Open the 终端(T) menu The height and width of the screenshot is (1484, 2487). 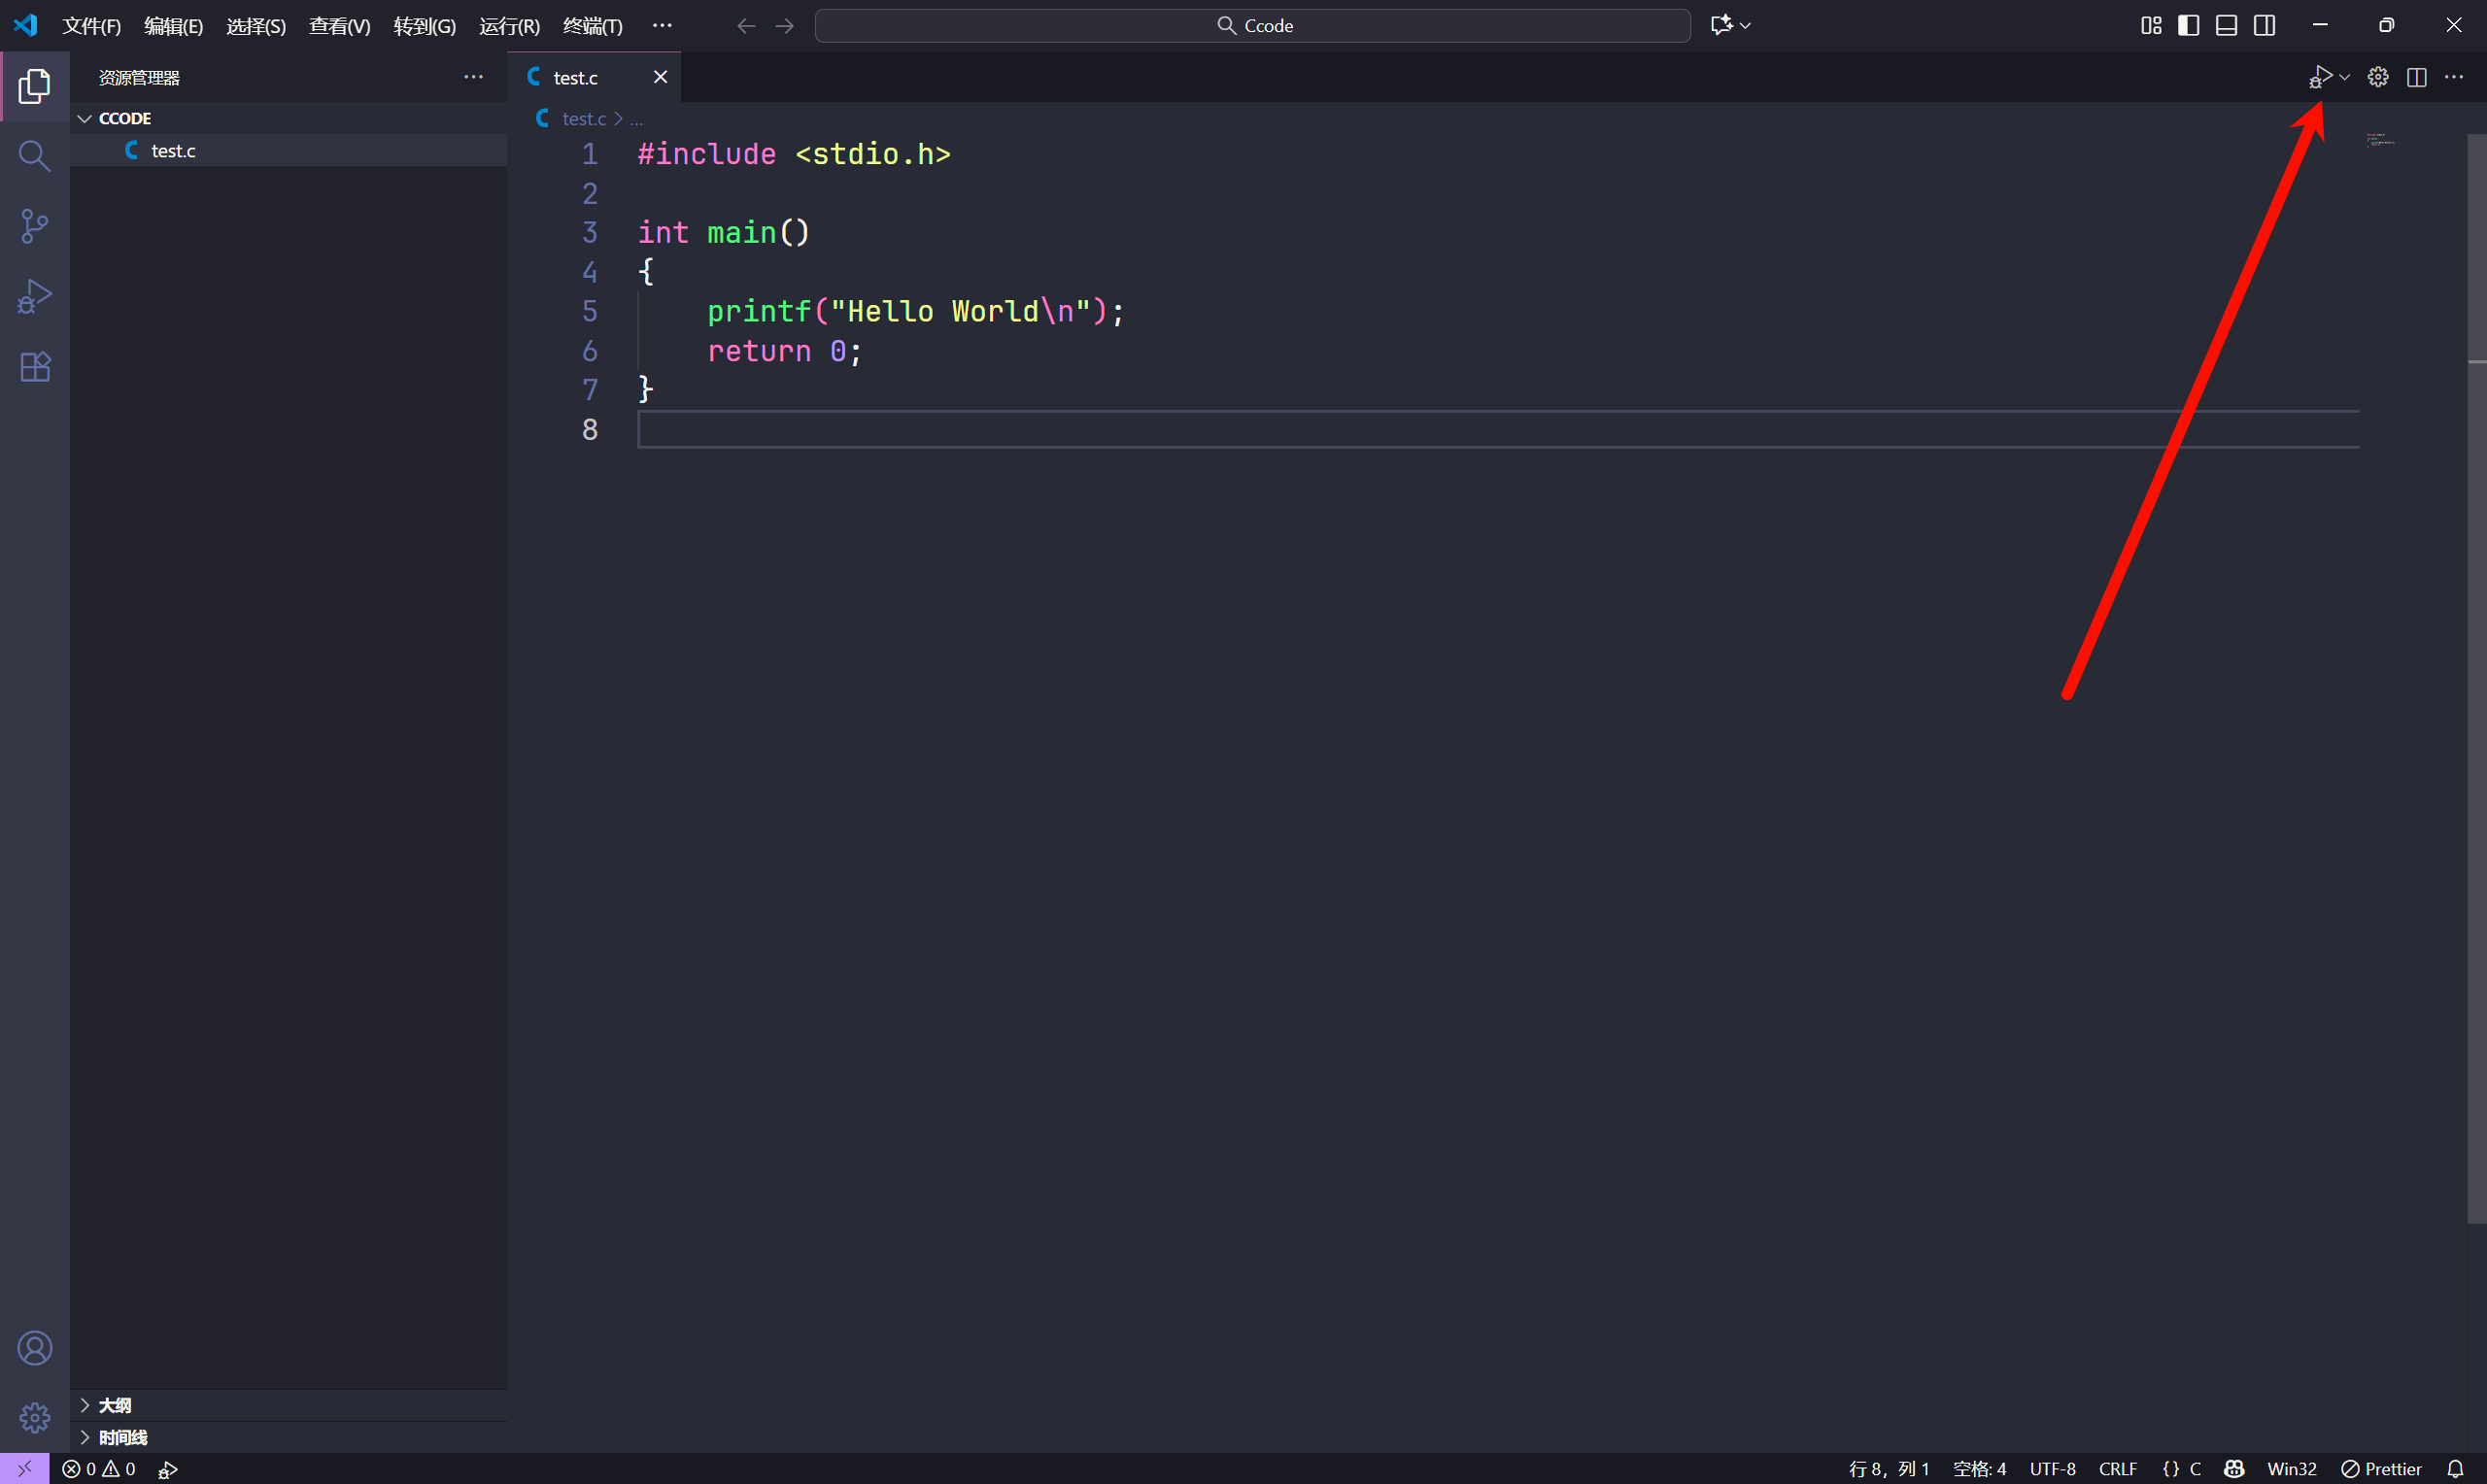pos(592,26)
